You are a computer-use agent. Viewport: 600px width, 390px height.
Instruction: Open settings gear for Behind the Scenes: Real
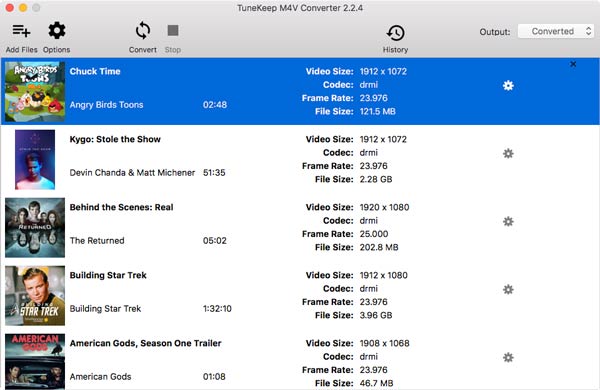[508, 221]
